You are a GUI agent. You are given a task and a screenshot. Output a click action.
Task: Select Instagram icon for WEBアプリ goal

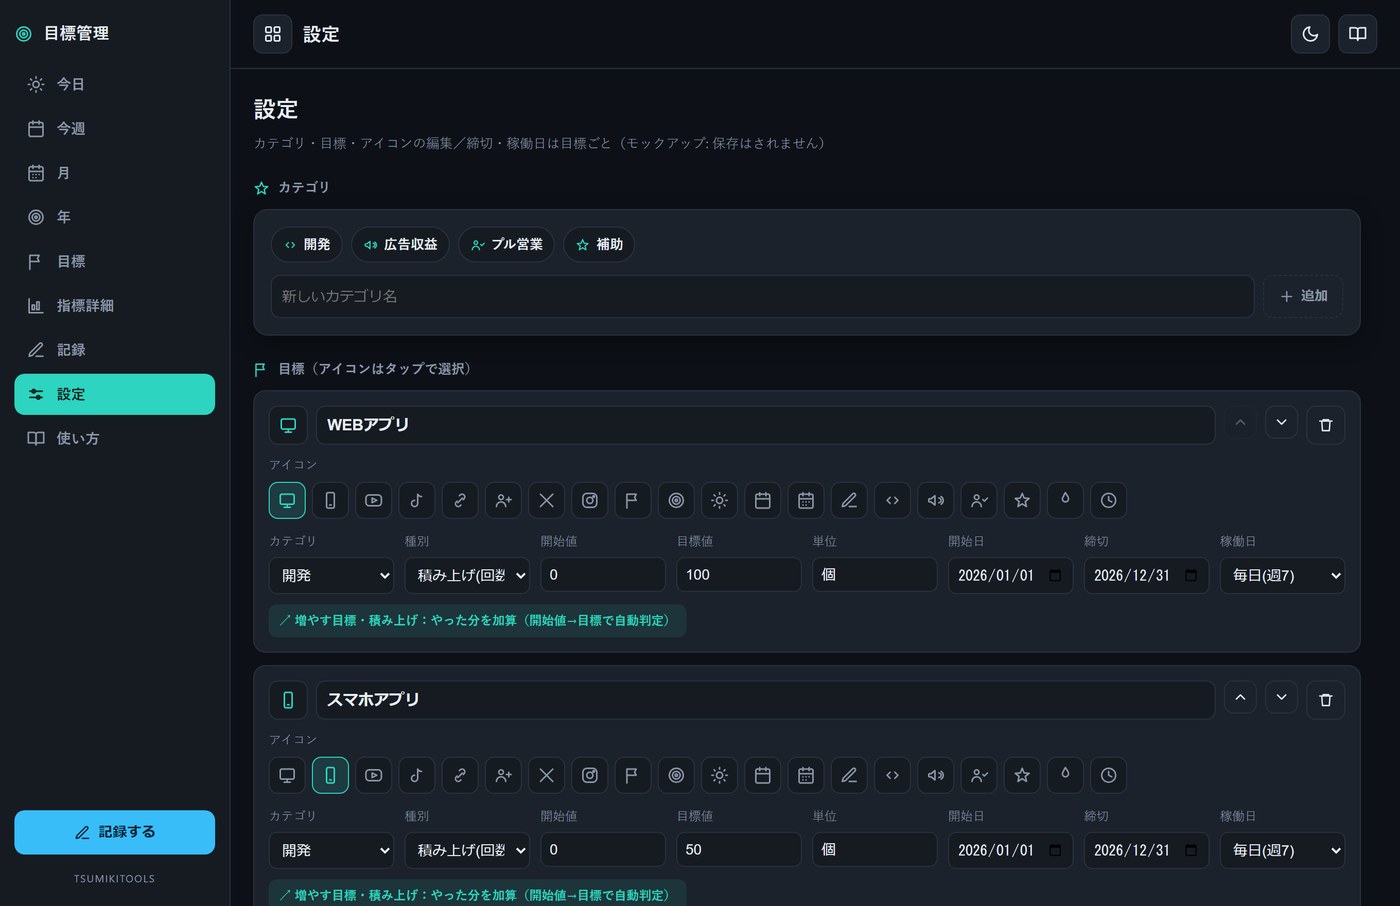[x=590, y=500]
